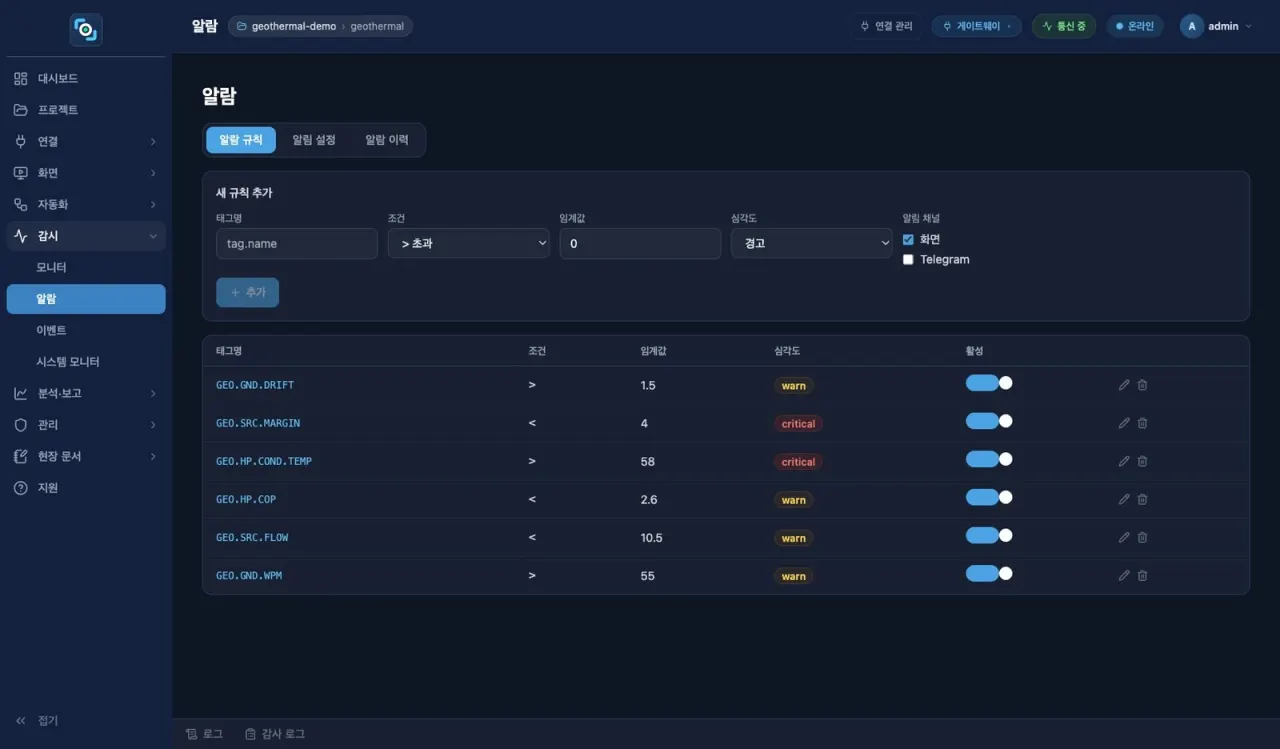
Task: Edit the GEO.HP.COP rule pencil icon
Action: [1124, 499]
